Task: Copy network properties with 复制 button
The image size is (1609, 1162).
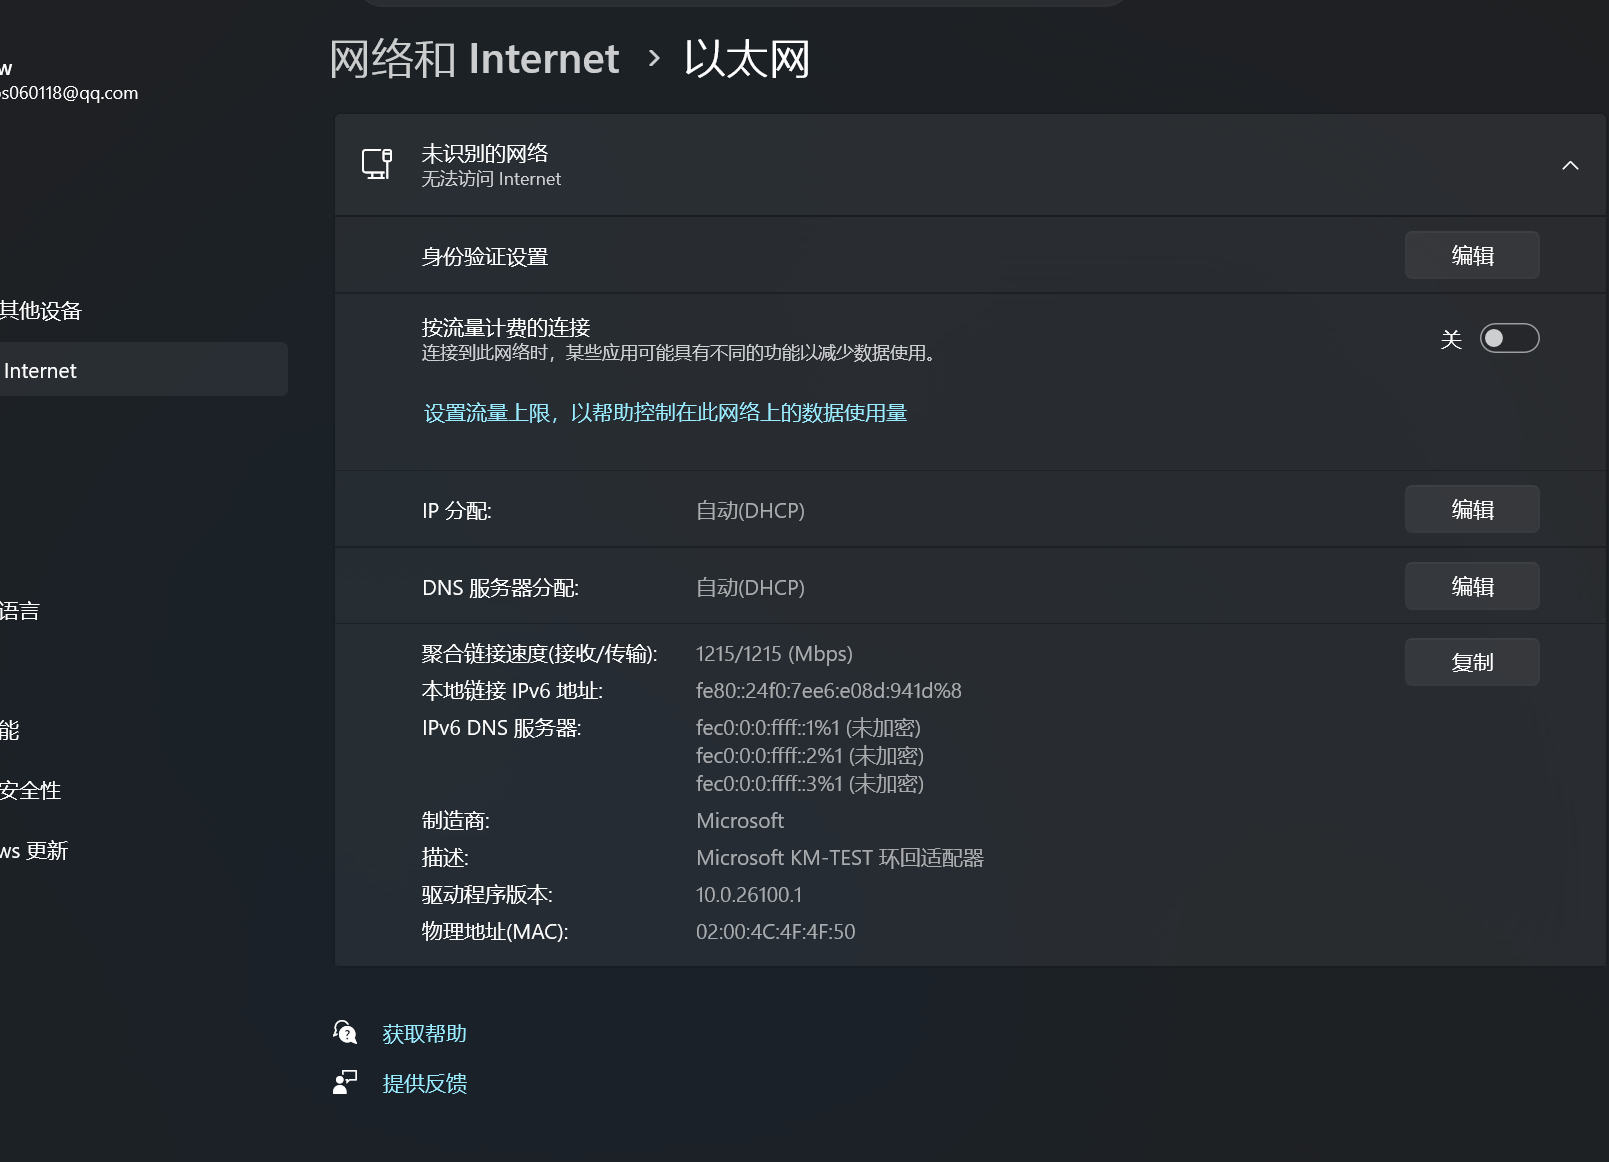Action: (x=1472, y=662)
